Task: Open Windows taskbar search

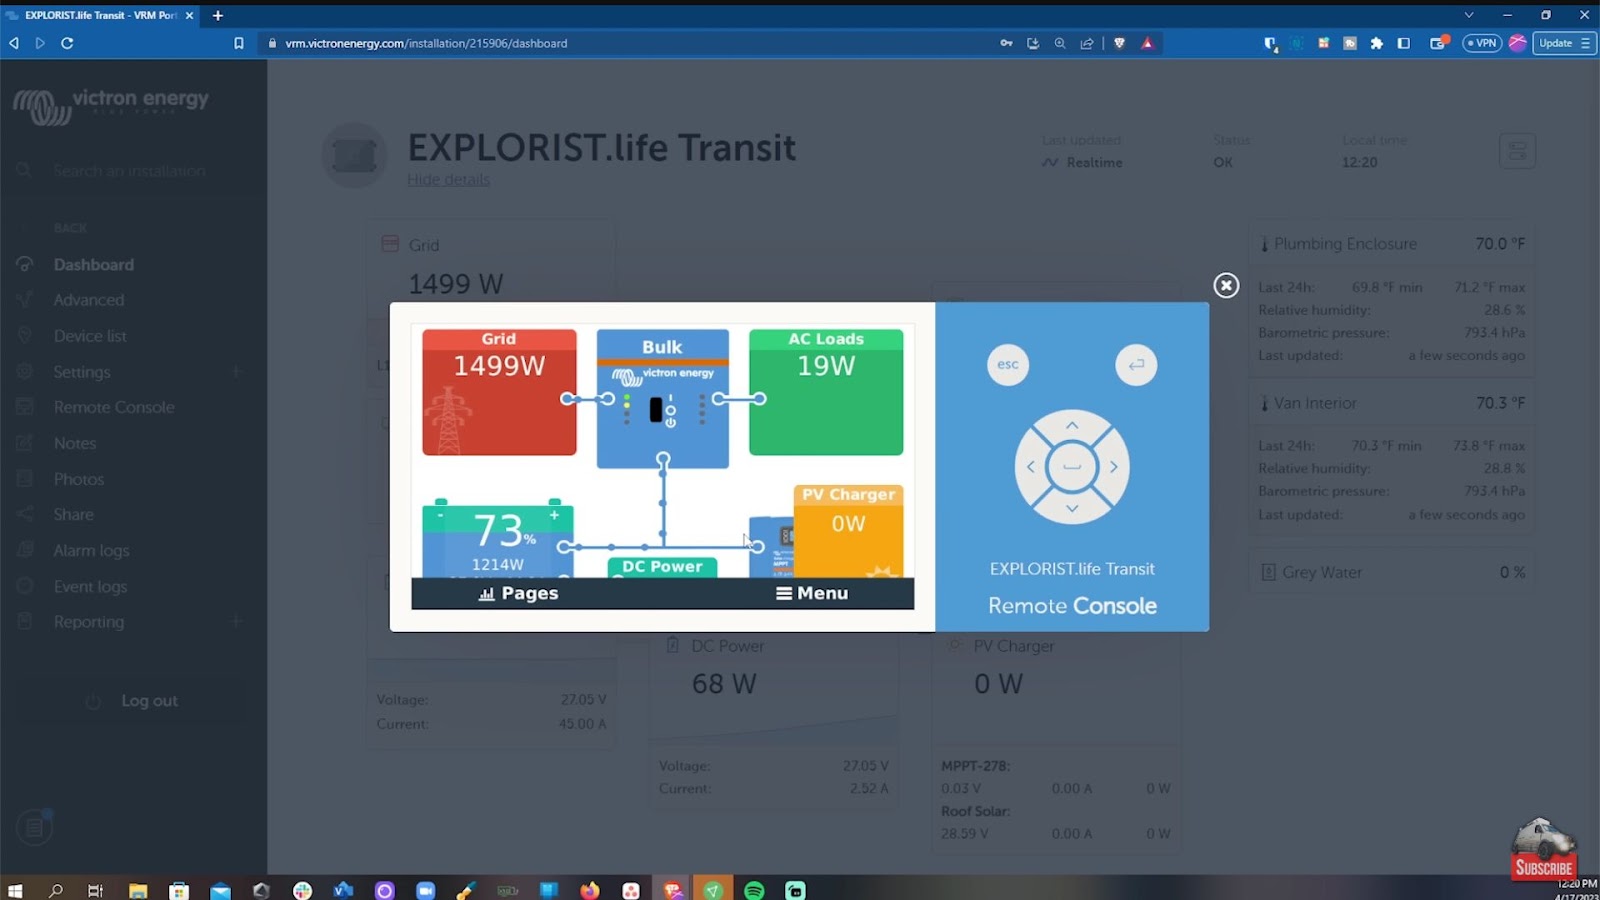Action: tap(56, 890)
